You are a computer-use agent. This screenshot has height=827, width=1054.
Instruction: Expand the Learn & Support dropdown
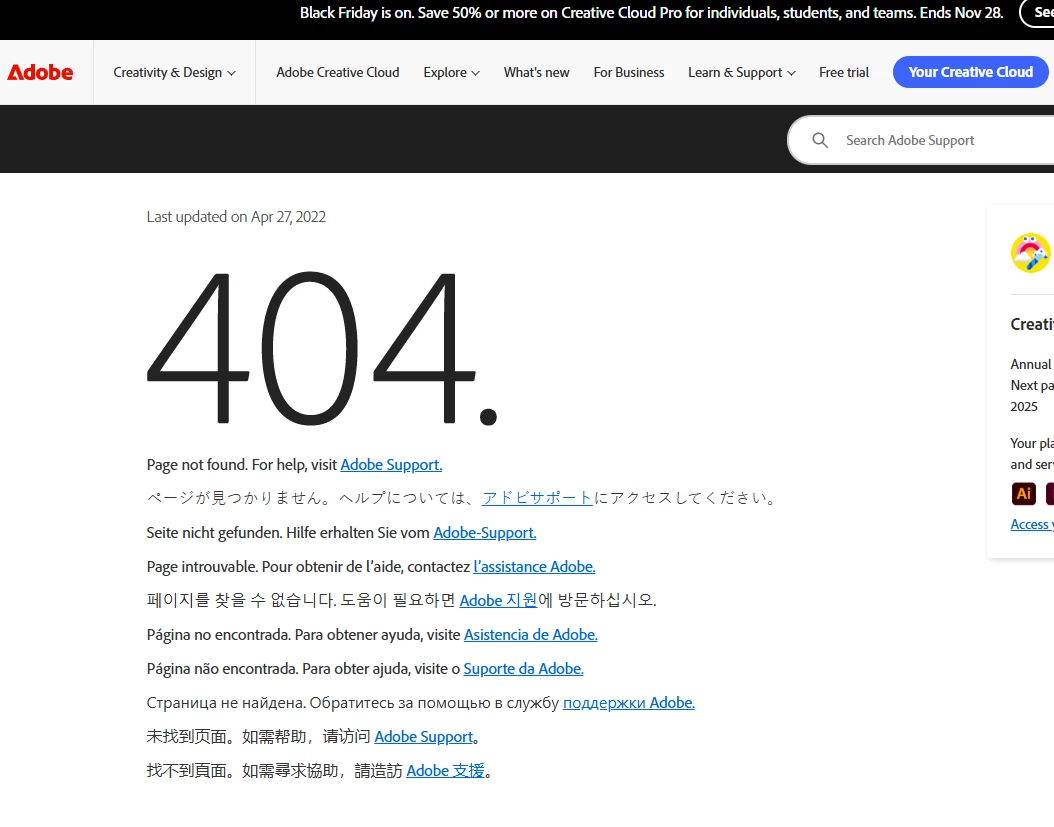(741, 73)
